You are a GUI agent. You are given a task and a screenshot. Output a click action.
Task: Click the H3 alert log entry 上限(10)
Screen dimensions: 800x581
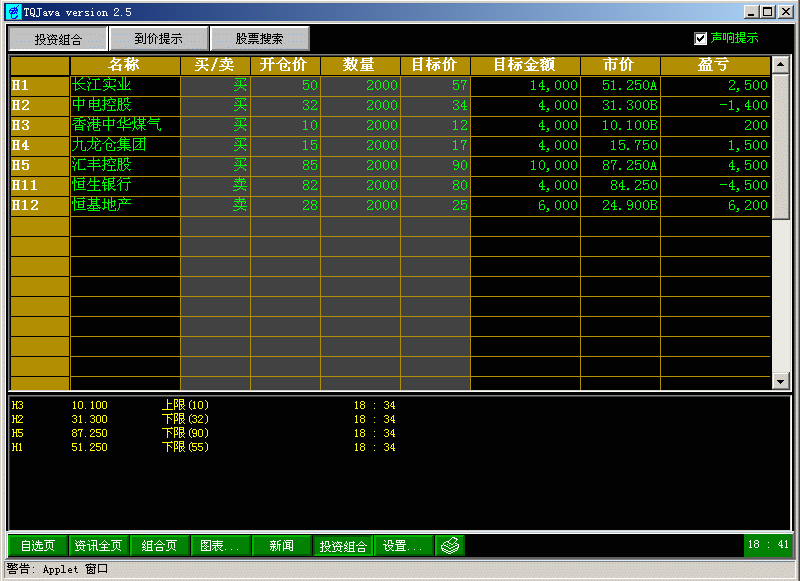coord(185,405)
